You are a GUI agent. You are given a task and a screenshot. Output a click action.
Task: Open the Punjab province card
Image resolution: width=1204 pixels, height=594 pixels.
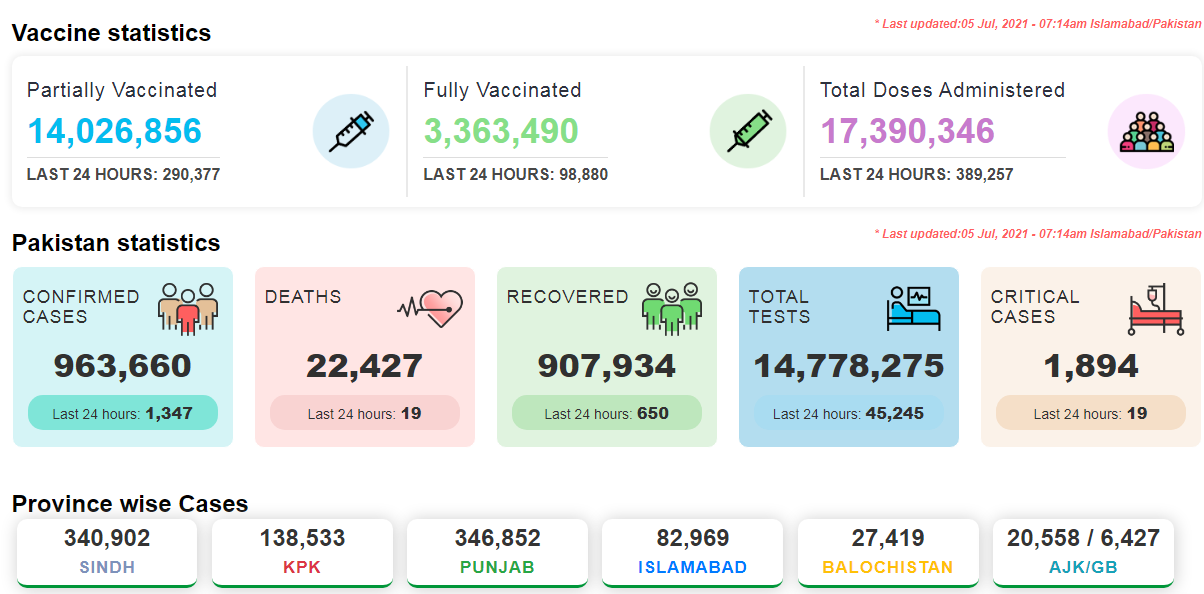point(497,552)
